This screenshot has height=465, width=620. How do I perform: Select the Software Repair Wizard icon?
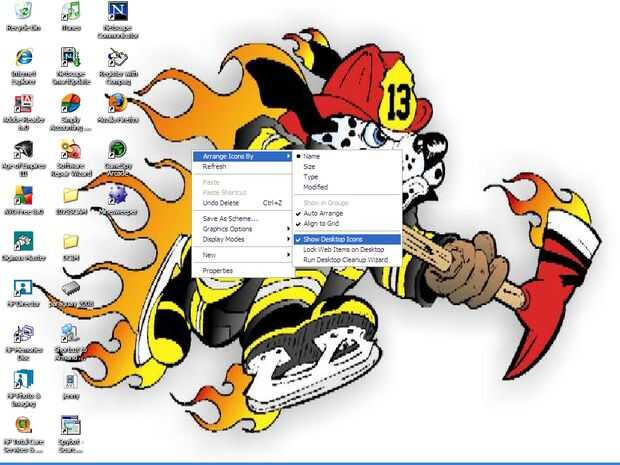71,149
